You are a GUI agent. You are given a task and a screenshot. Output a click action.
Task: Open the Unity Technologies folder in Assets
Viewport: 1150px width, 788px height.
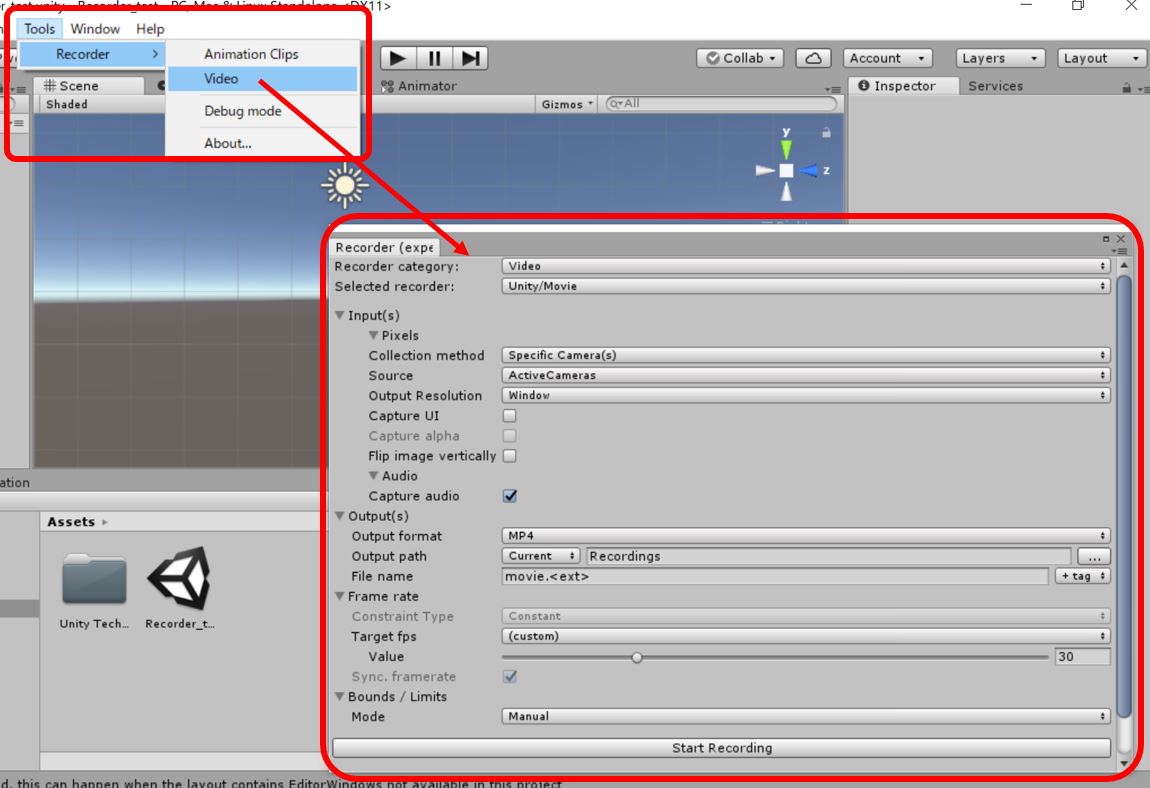coord(94,580)
